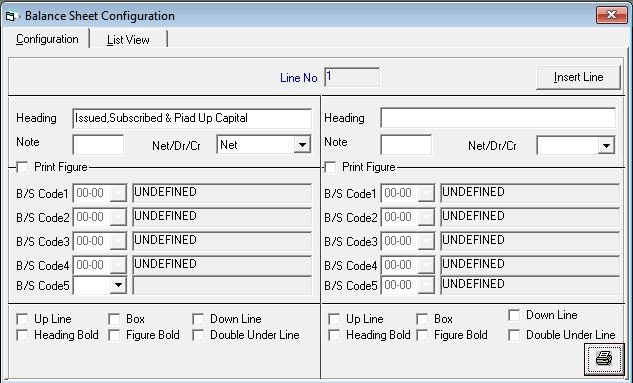This screenshot has height=383, width=633.
Task: Click the right Note input field
Action: pyautogui.click(x=406, y=144)
